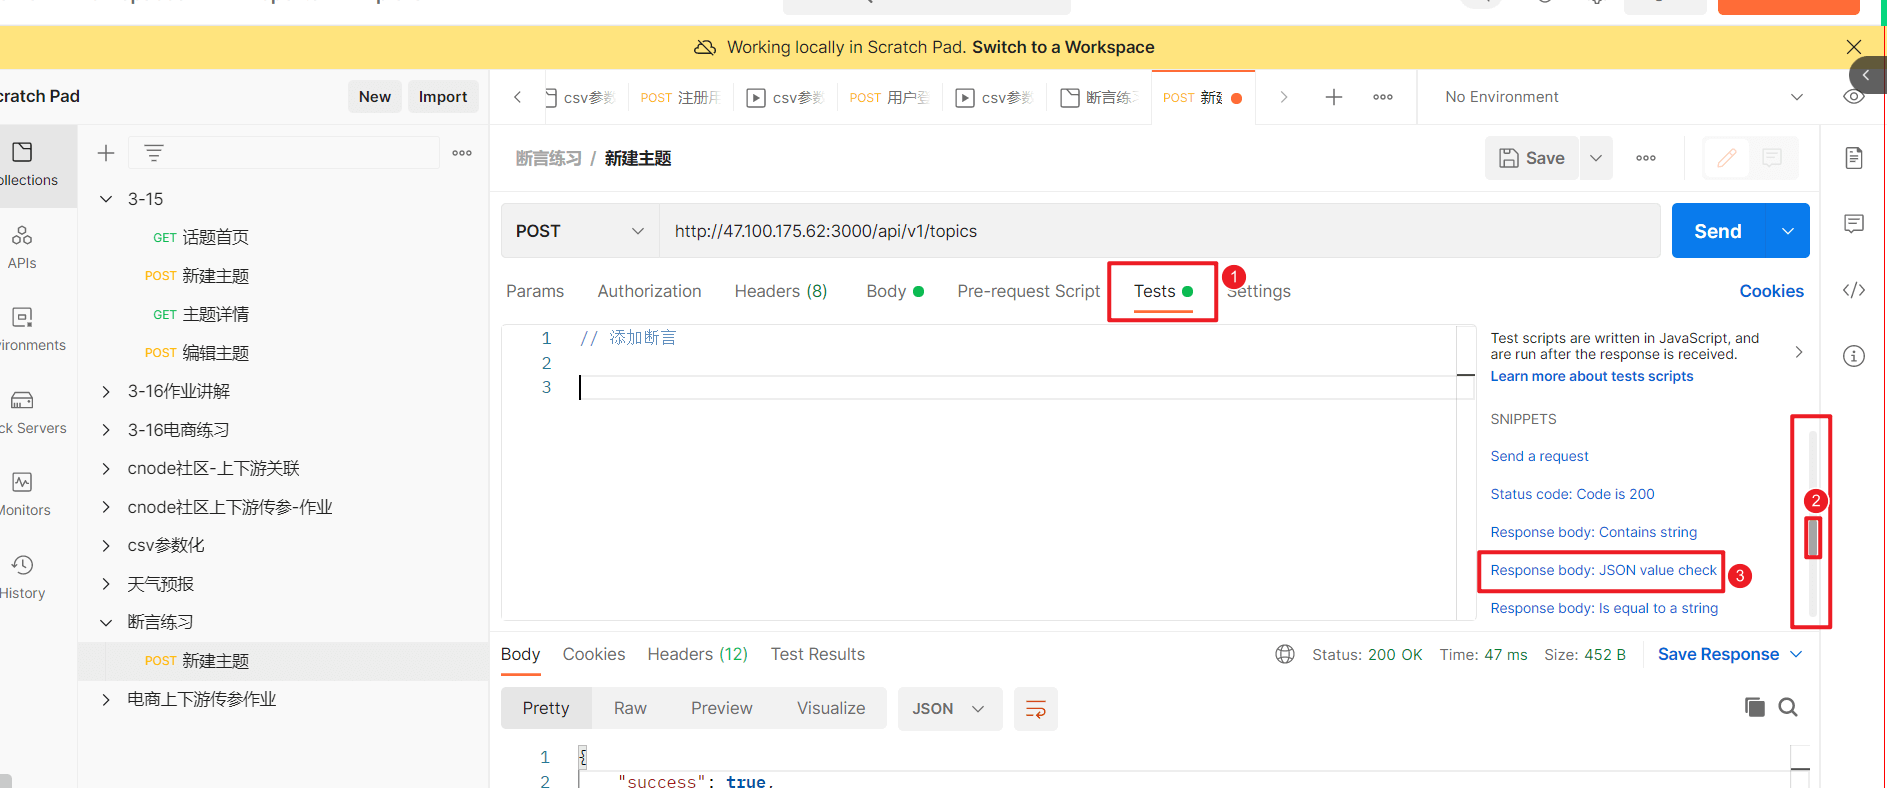
Task: Click the comment mode icon beside pencil
Action: click(x=1772, y=158)
